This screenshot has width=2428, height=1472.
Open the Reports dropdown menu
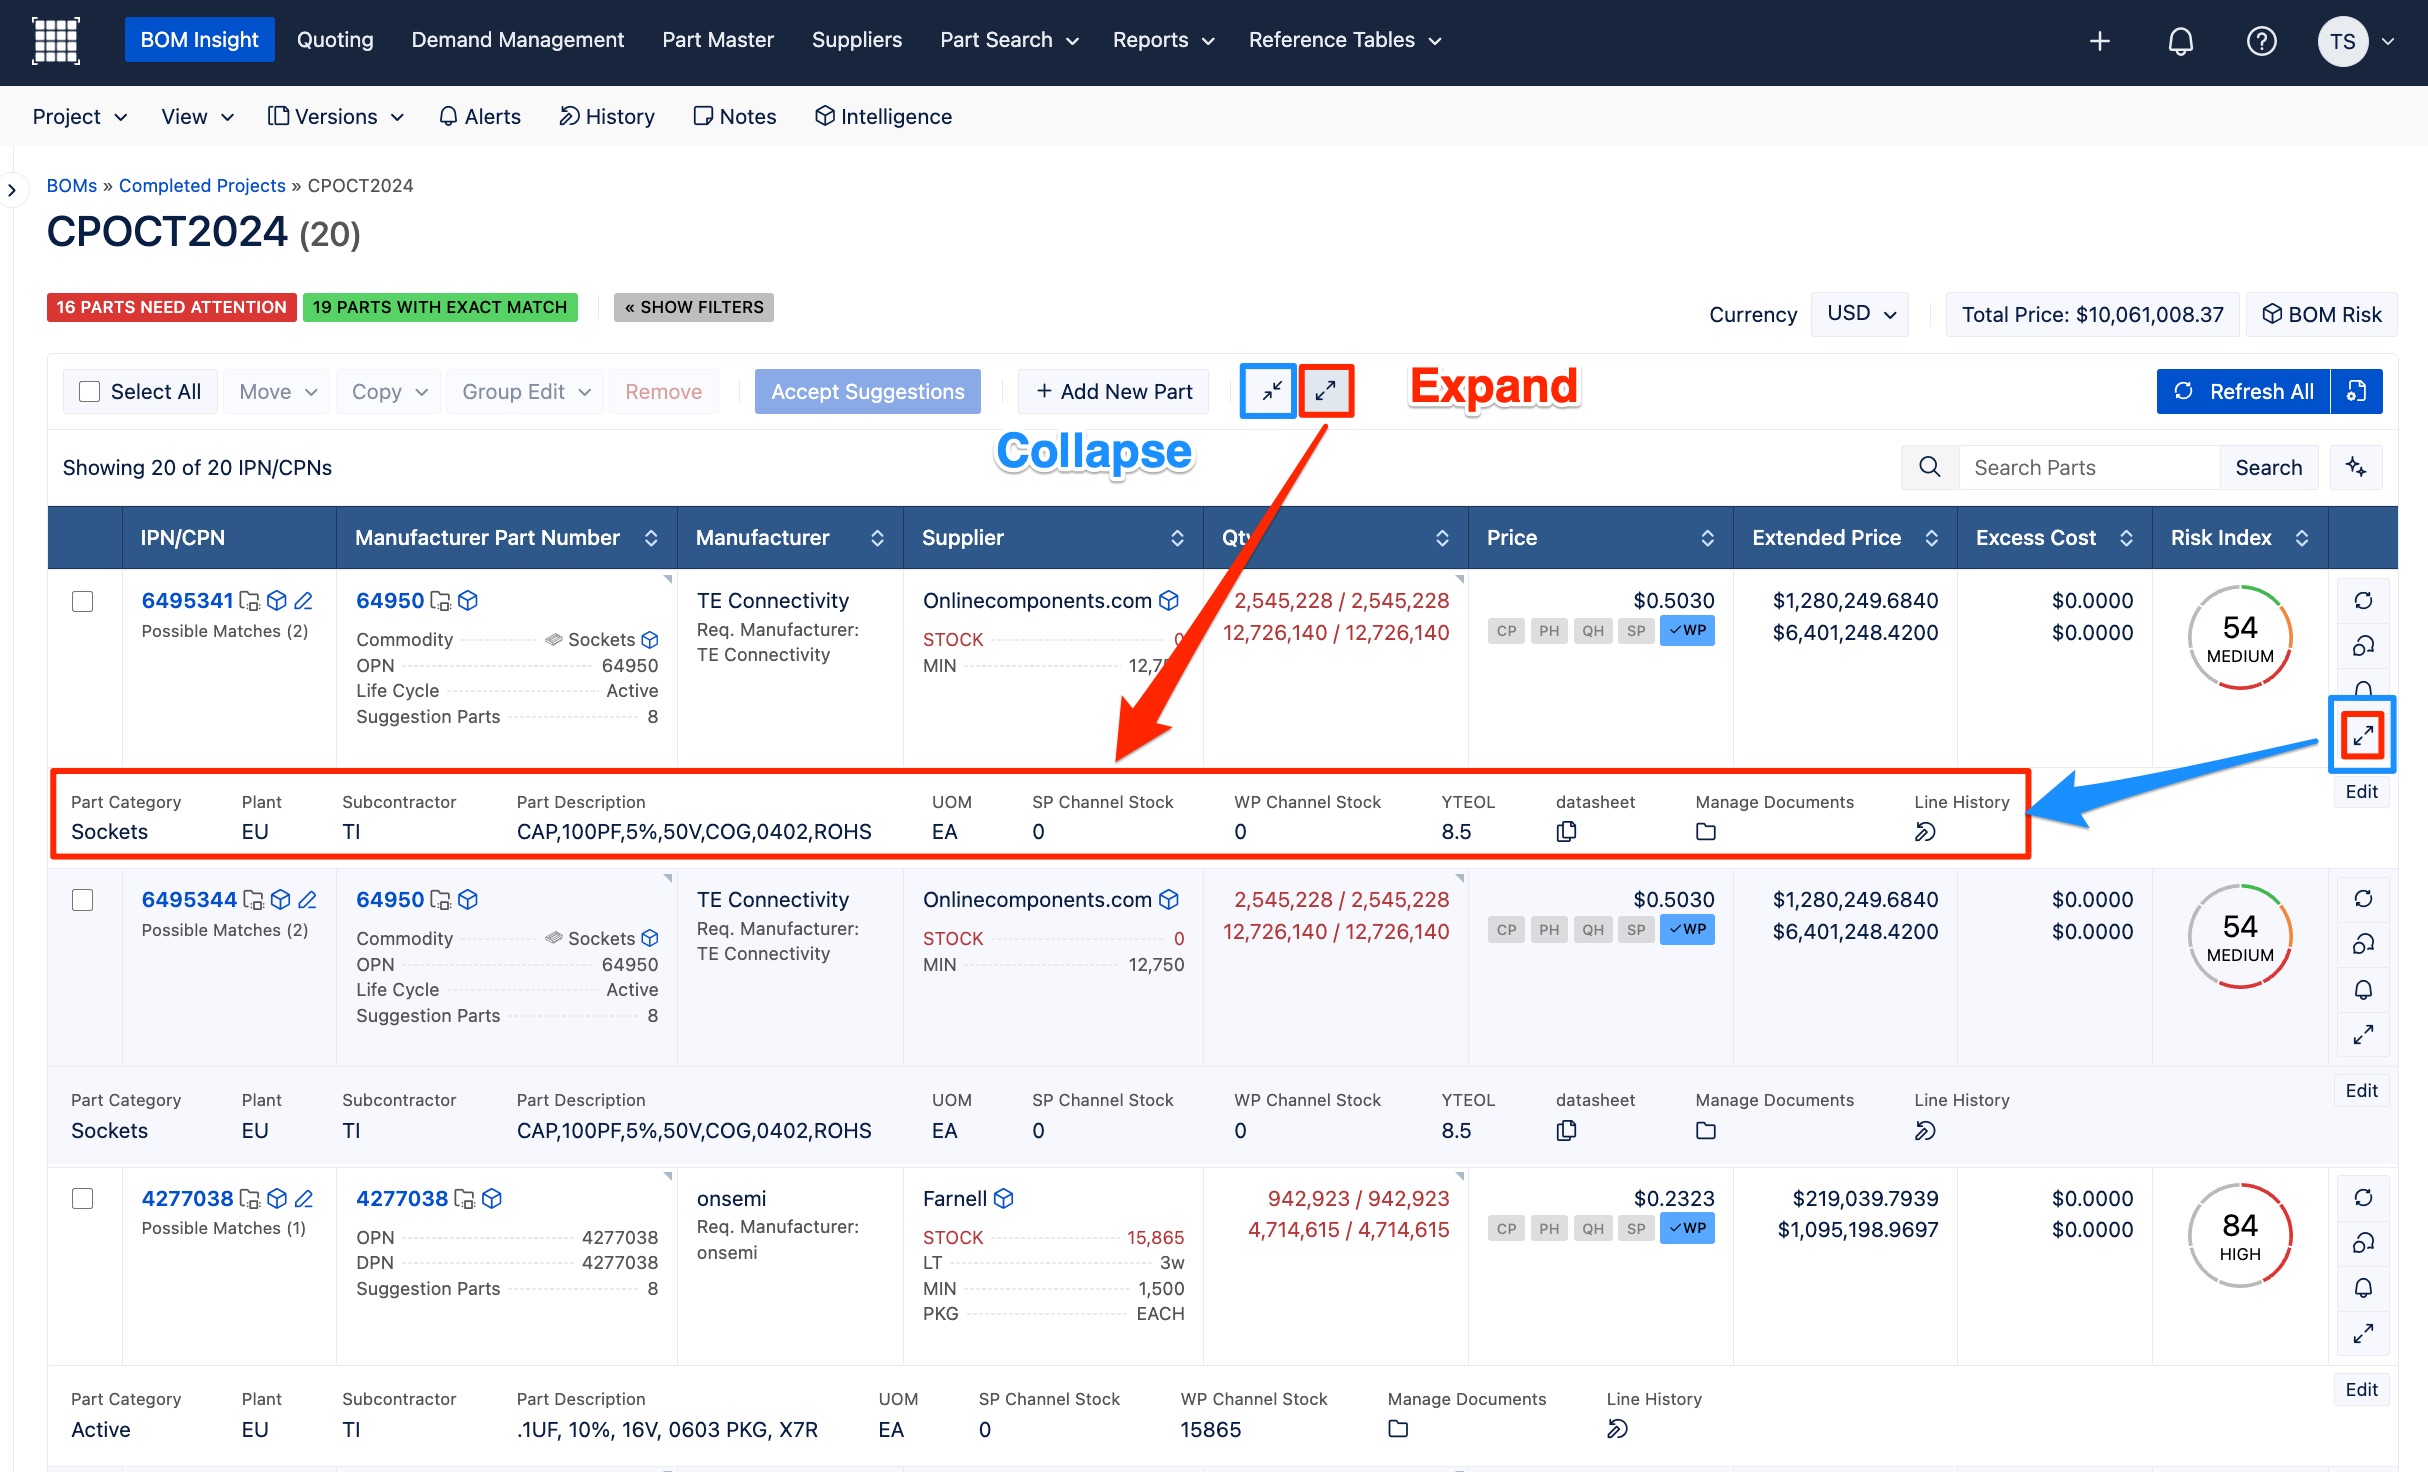[x=1163, y=40]
